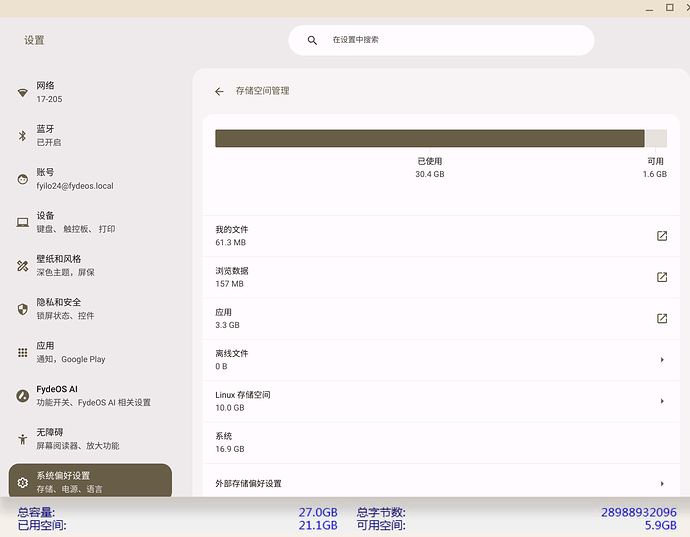Click the search magnifier icon
Screen dimensions: 690x537
(x=312, y=40)
